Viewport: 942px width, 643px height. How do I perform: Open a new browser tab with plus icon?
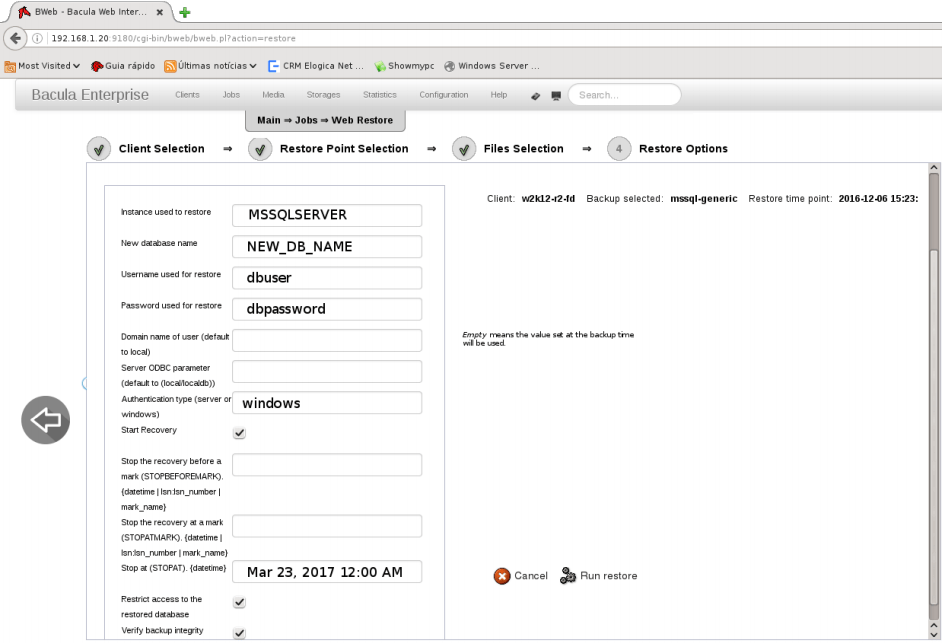(185, 12)
